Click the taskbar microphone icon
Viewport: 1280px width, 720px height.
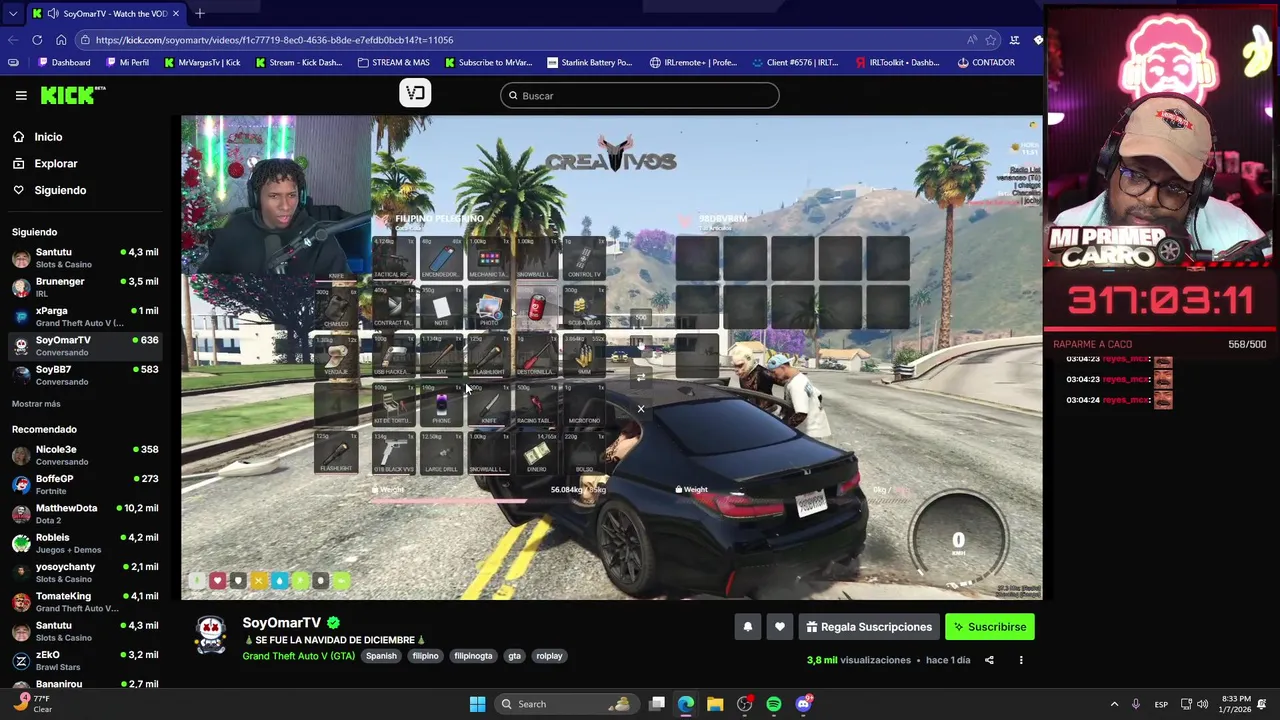coord(1135,704)
